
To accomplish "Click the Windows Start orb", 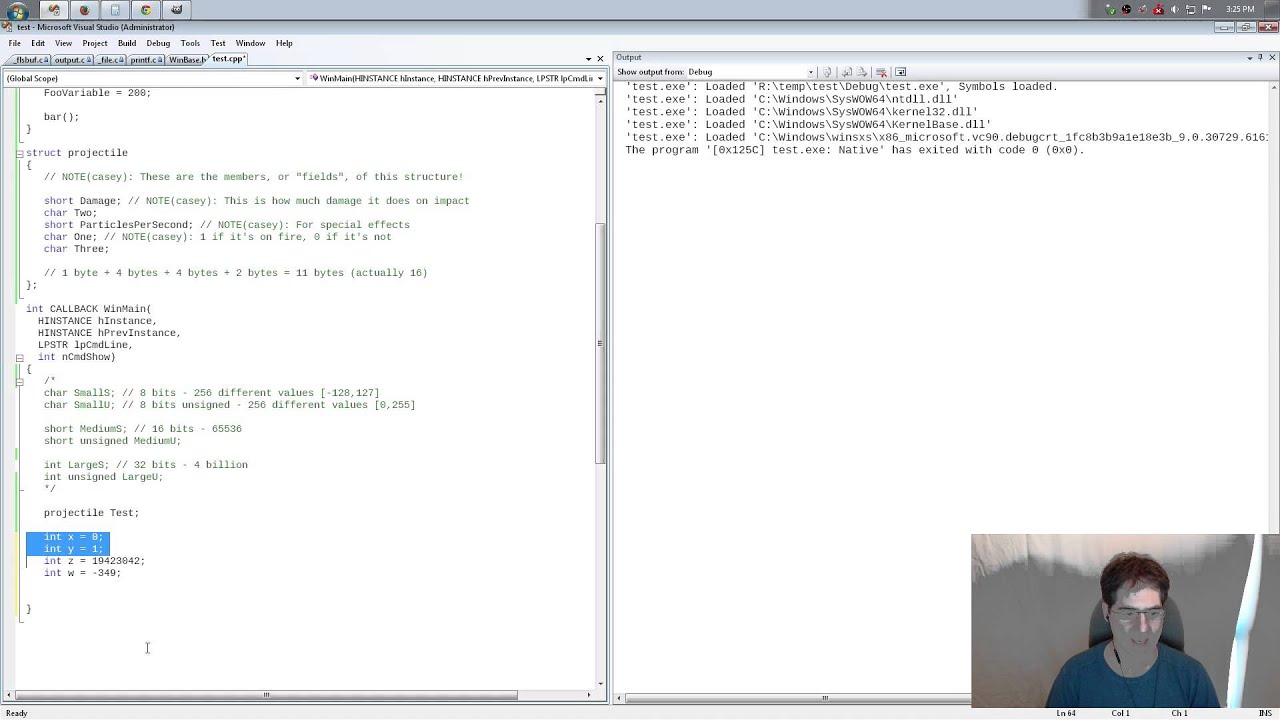I will (x=17, y=10).
